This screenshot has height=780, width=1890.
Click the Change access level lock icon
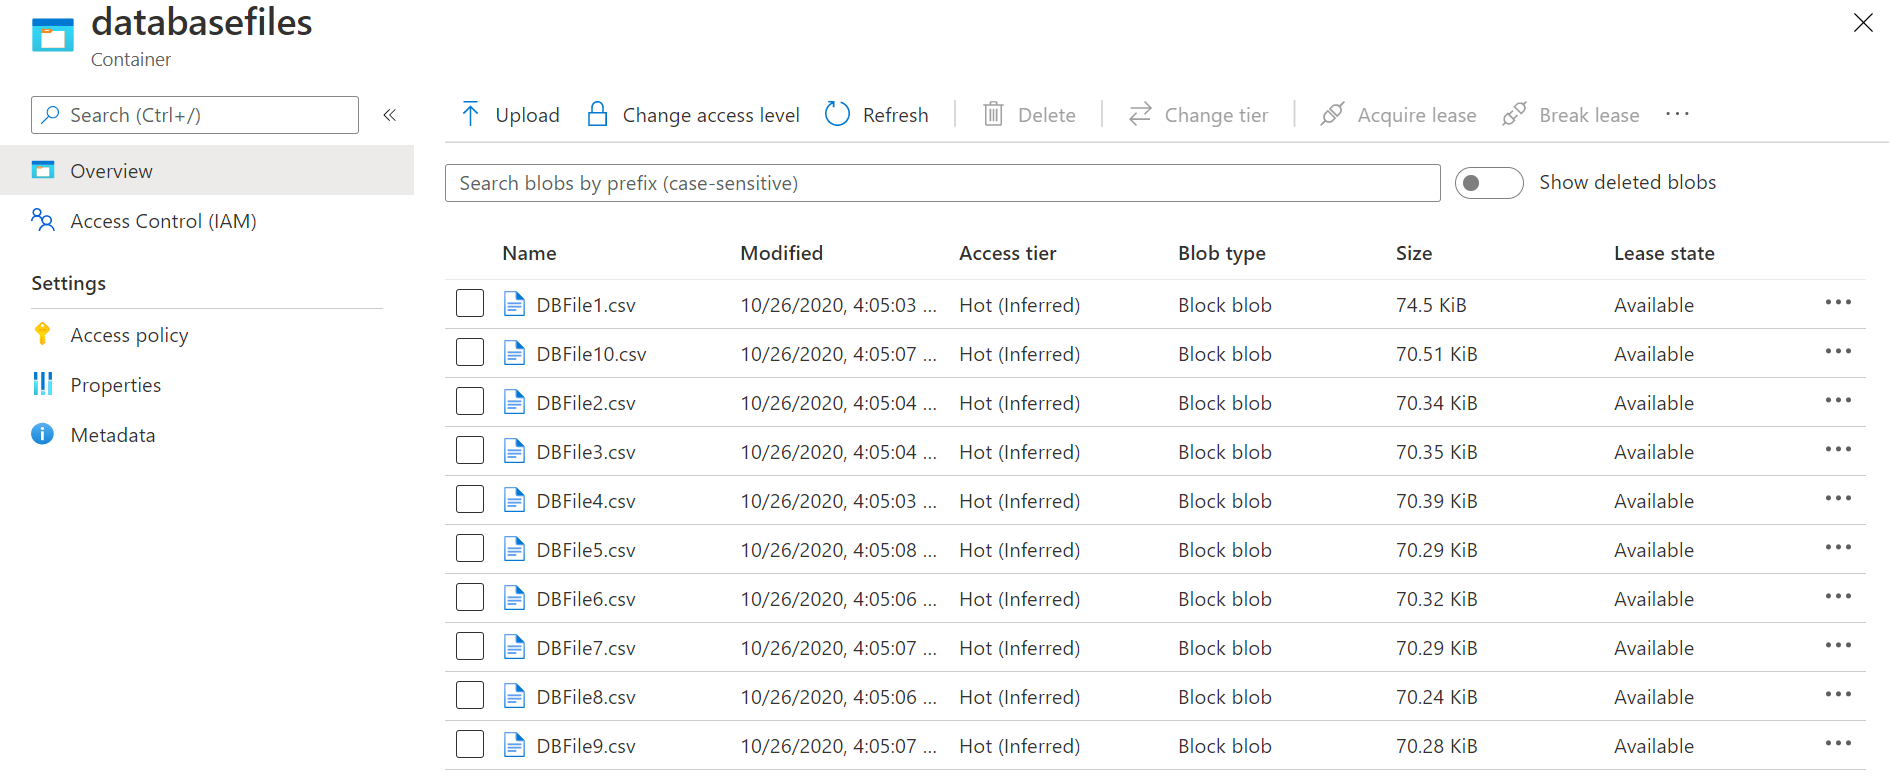click(597, 114)
